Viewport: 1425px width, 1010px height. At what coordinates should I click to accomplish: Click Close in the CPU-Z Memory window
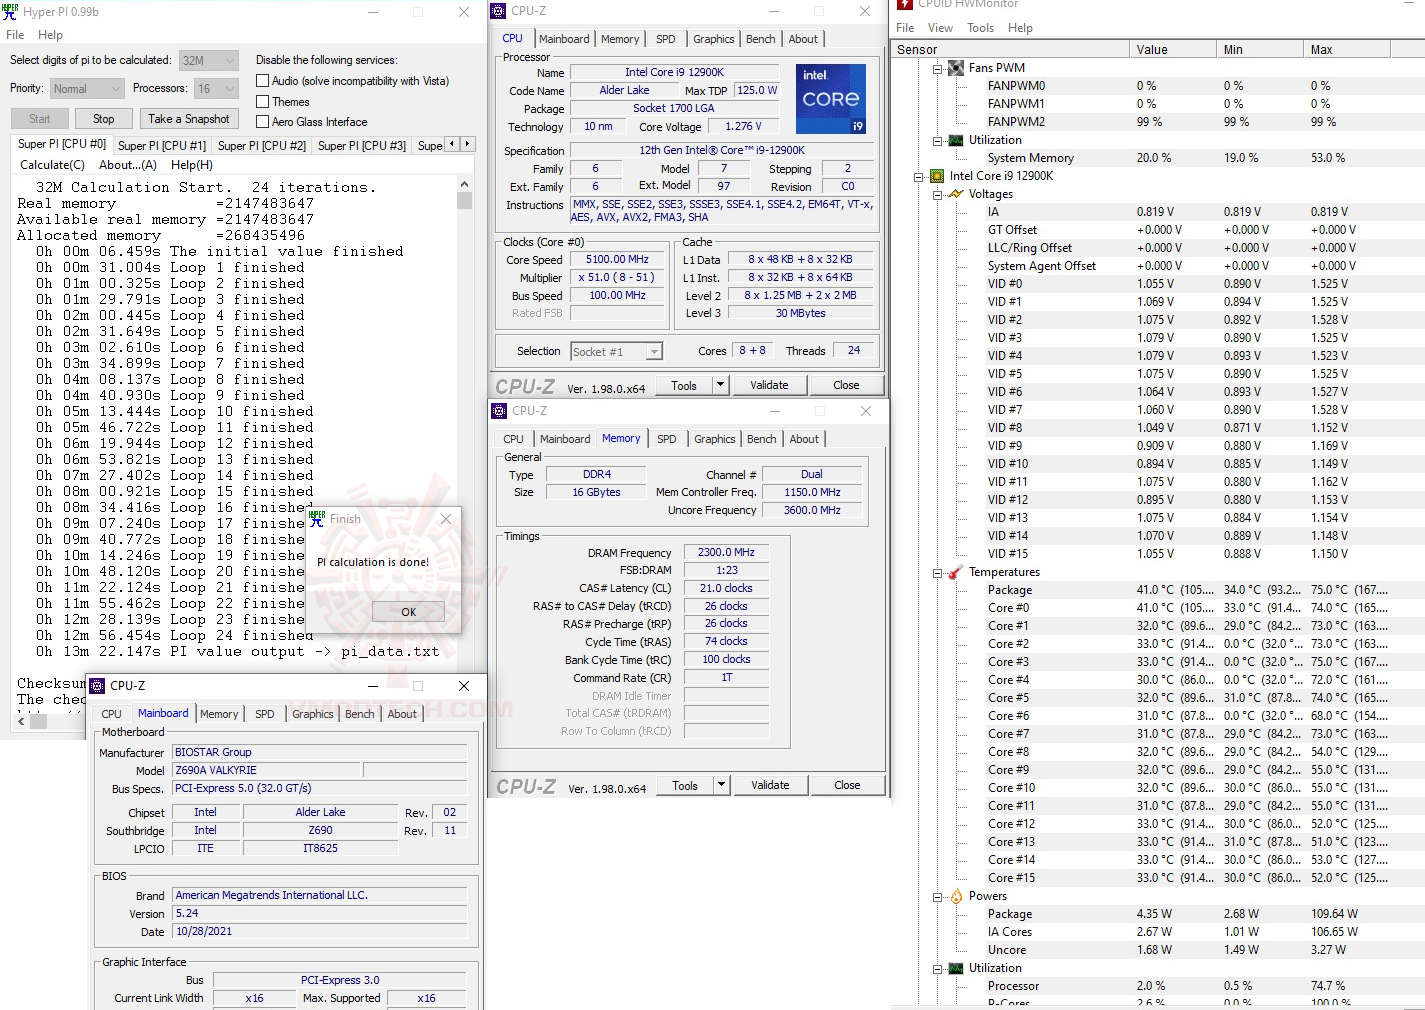(x=847, y=785)
